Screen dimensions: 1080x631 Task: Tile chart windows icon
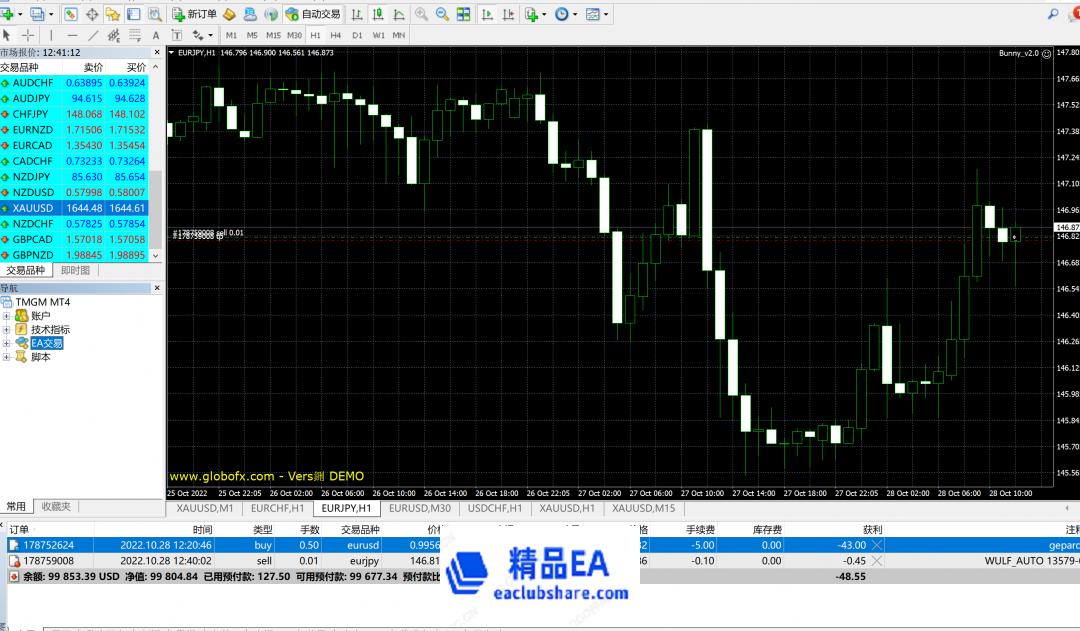(x=464, y=14)
